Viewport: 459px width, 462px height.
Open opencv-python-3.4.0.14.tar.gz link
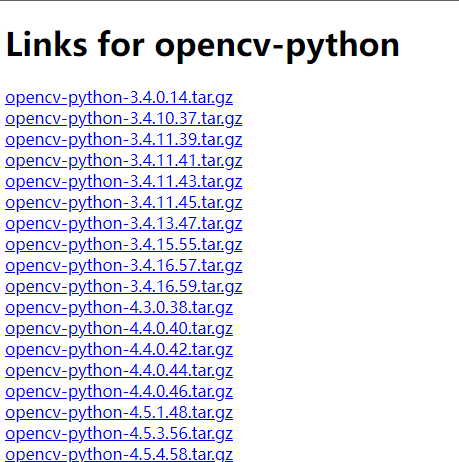pyautogui.click(x=119, y=98)
